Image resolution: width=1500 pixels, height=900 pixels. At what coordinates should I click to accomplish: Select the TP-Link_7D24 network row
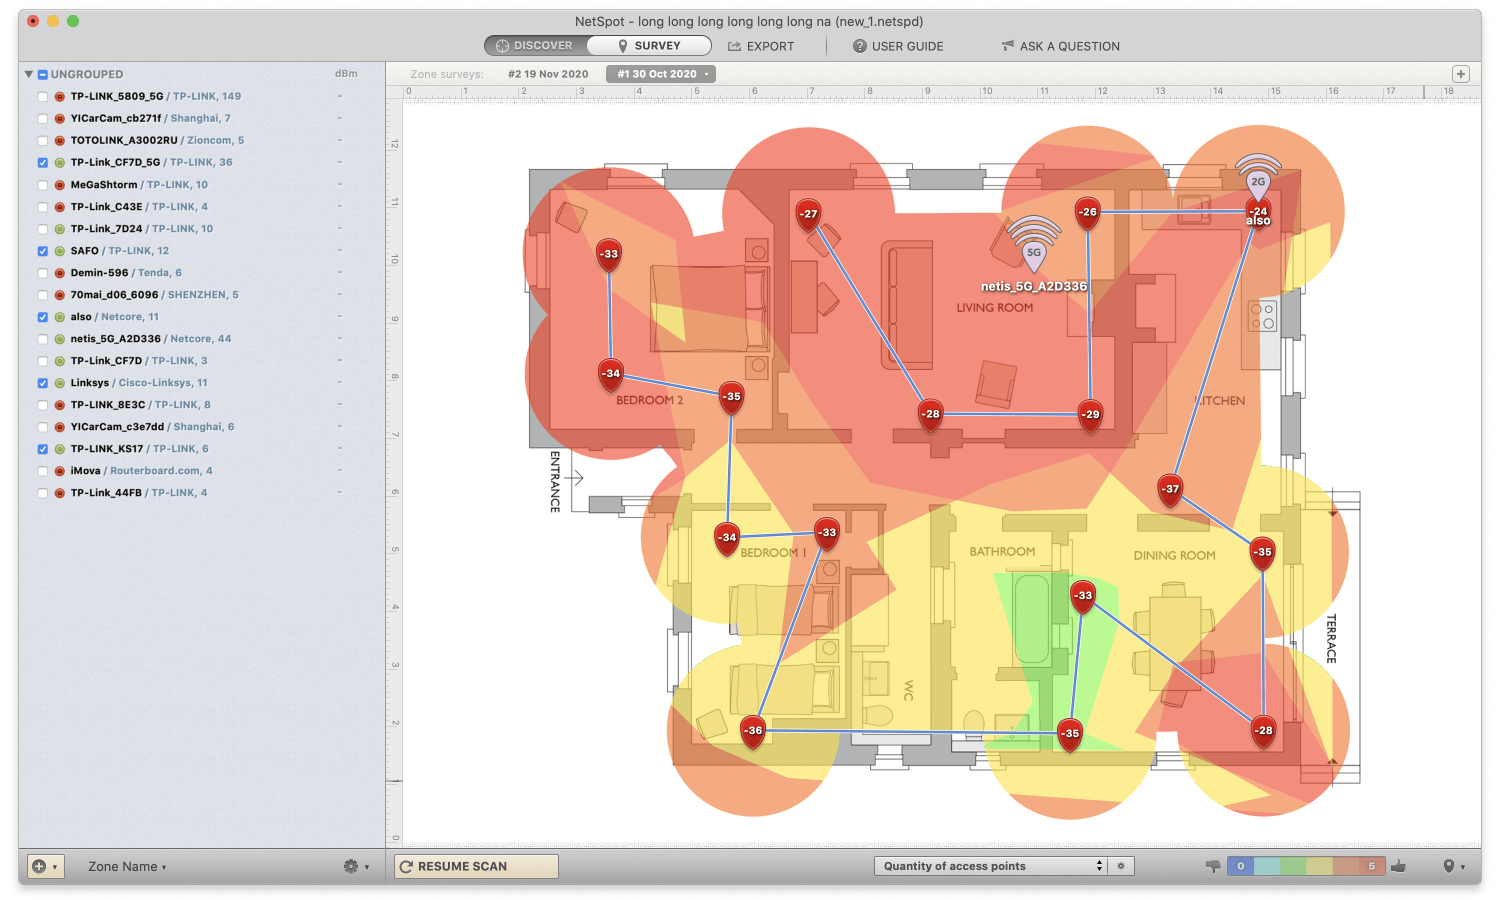click(202, 229)
